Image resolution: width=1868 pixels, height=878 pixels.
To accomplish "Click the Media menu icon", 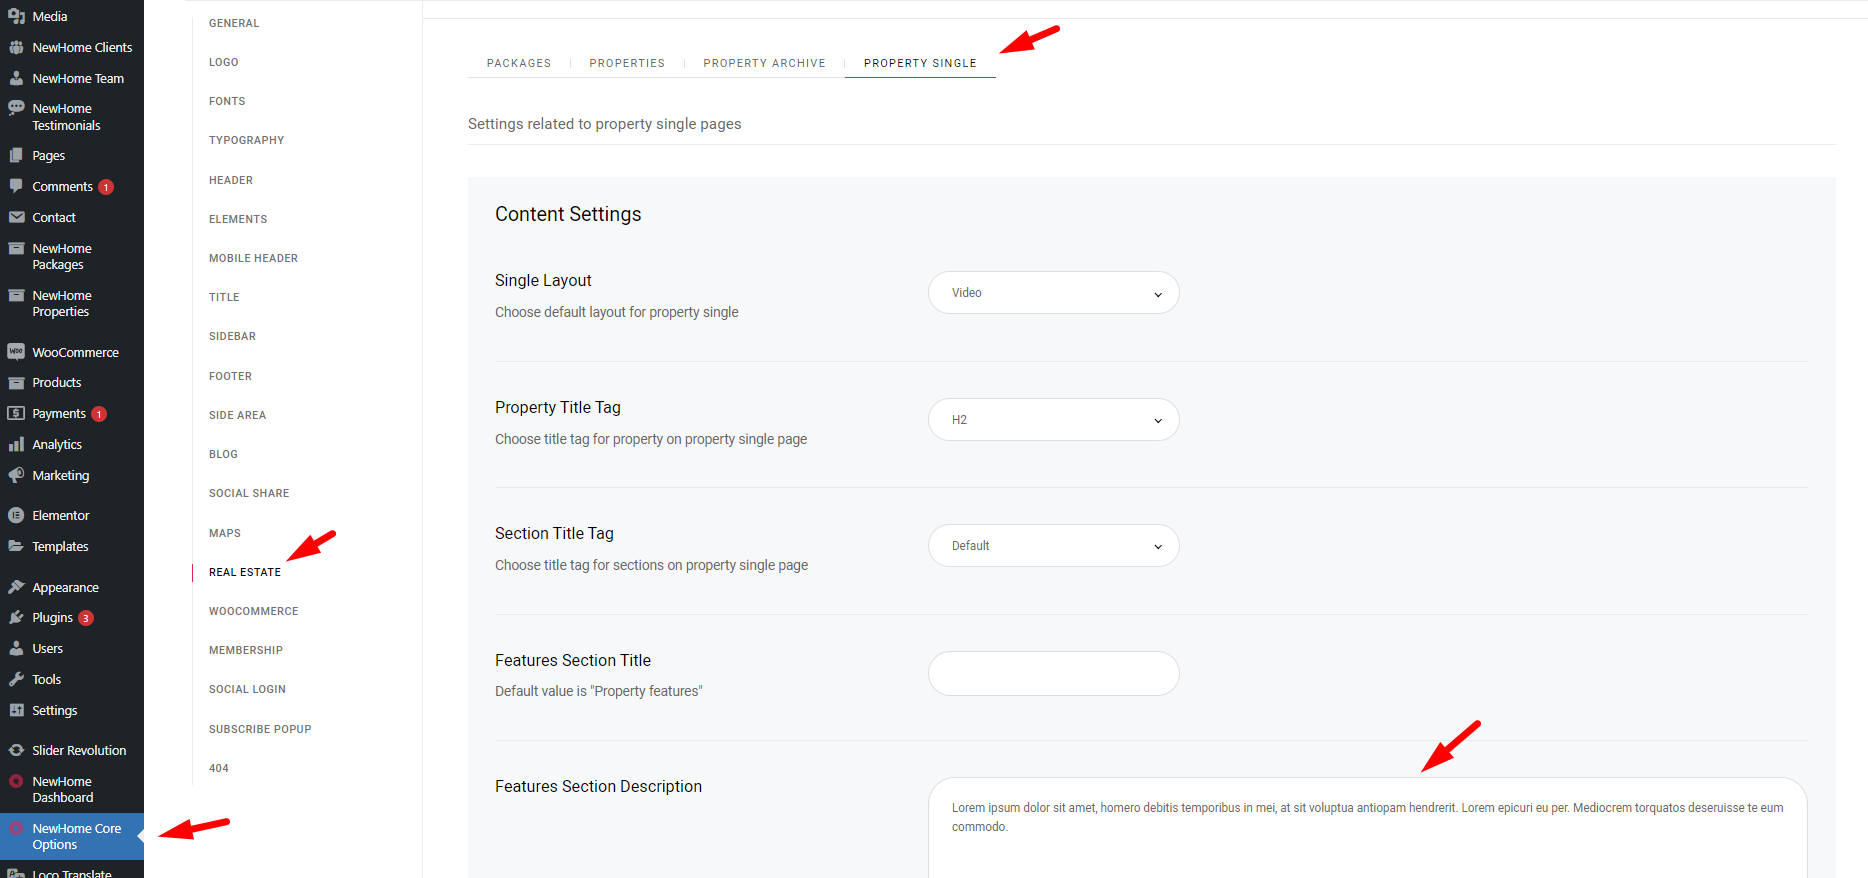I will tap(16, 16).
